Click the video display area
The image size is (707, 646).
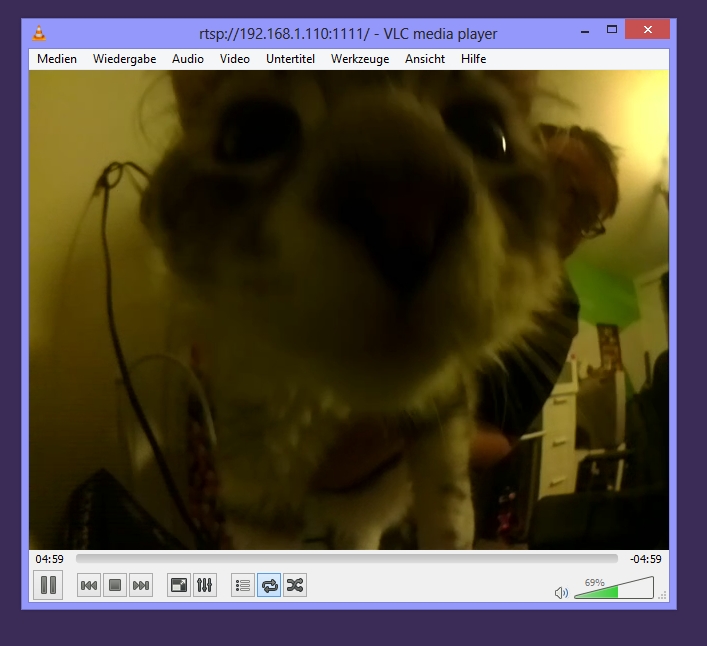click(x=349, y=310)
